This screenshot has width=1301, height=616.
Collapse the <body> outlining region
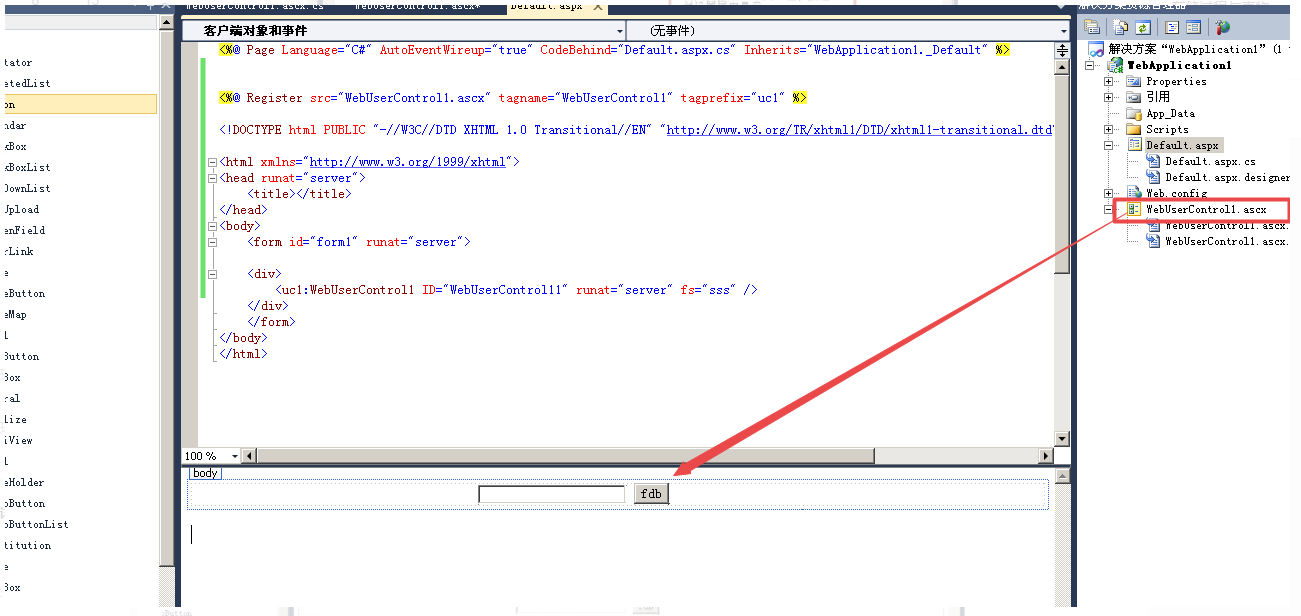coord(211,226)
